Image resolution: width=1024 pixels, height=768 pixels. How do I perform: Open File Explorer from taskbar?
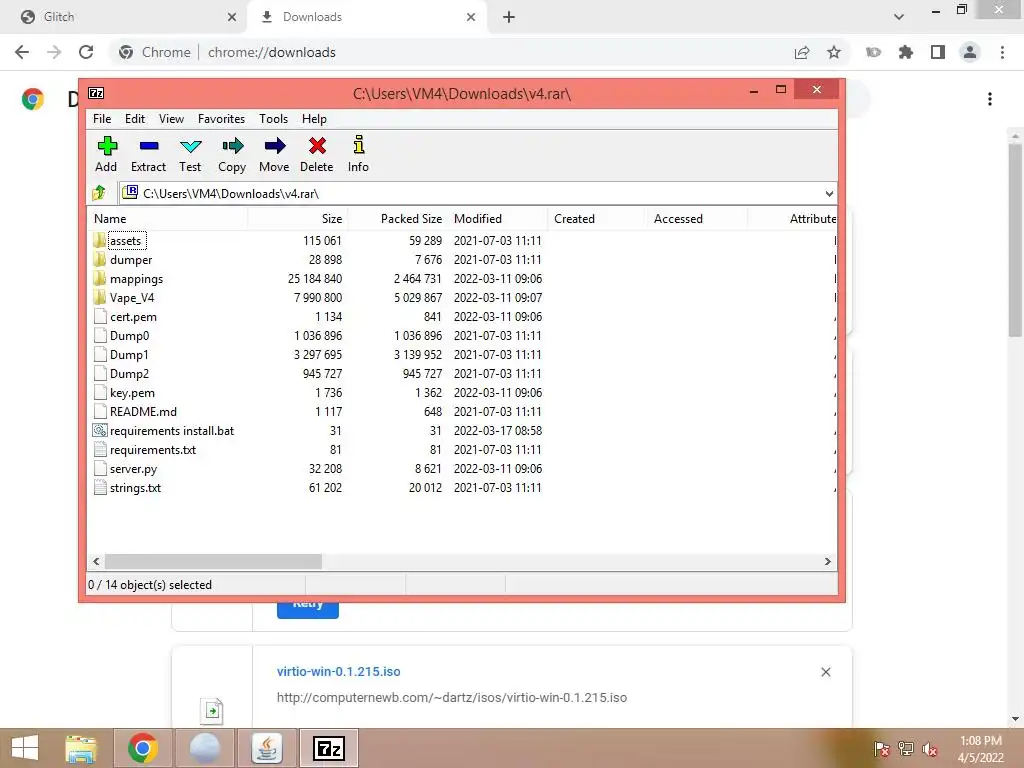81,748
